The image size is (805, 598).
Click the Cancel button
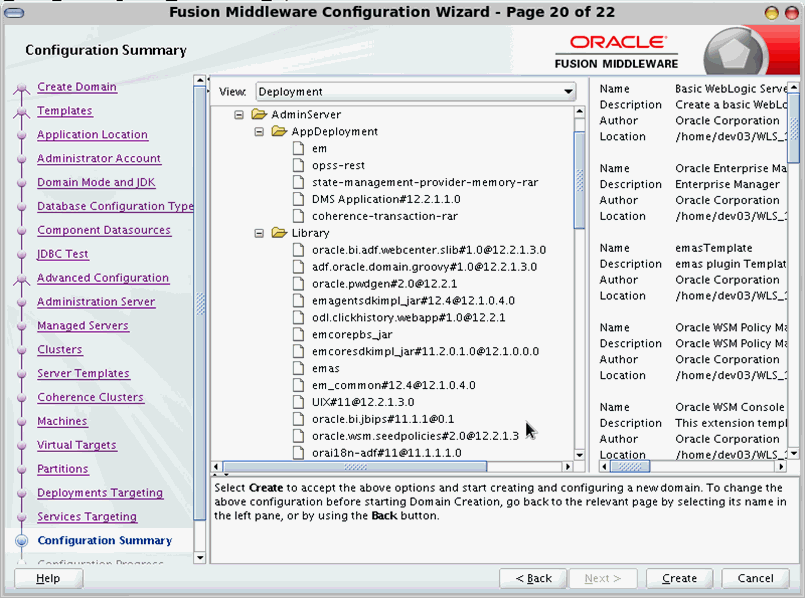pyautogui.click(x=755, y=578)
